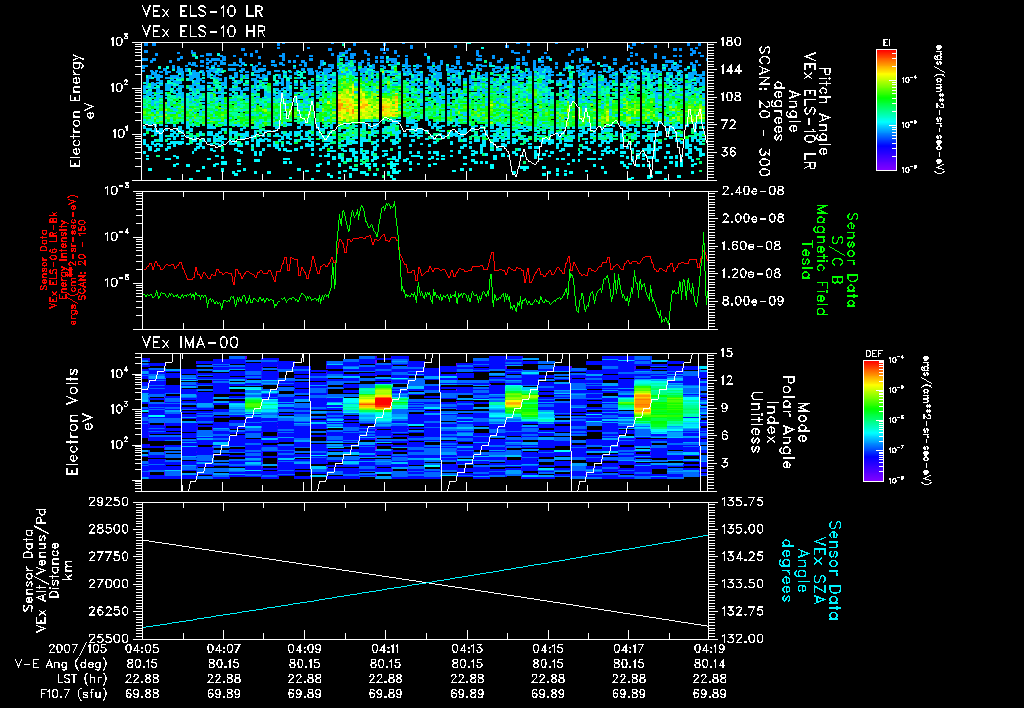Select the 'VEx ELS-10 LR' title text
Image resolution: width=1024 pixels, height=708 pixels.
(x=202, y=12)
